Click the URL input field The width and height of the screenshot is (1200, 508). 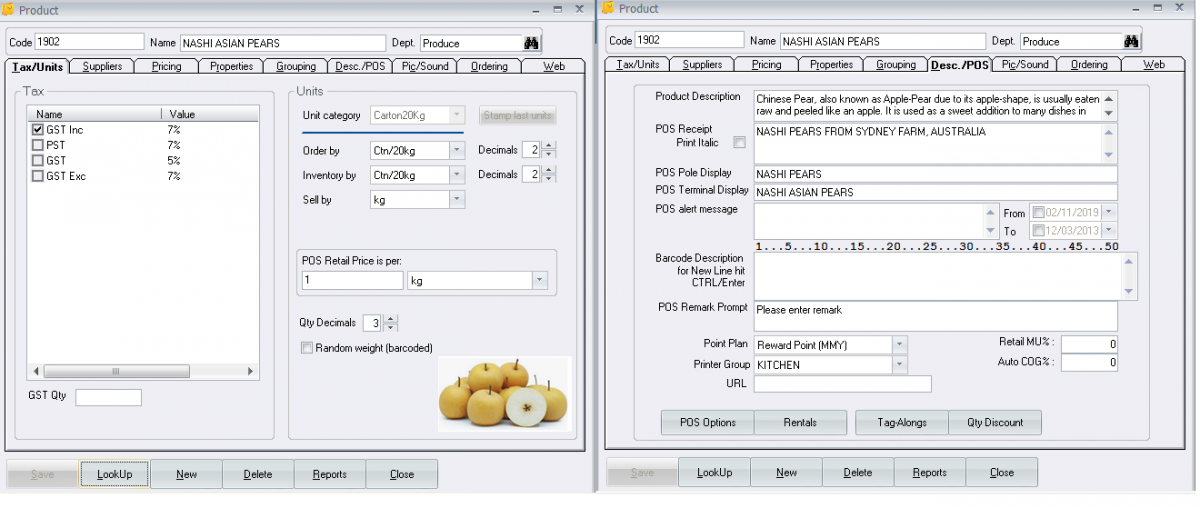(x=842, y=384)
